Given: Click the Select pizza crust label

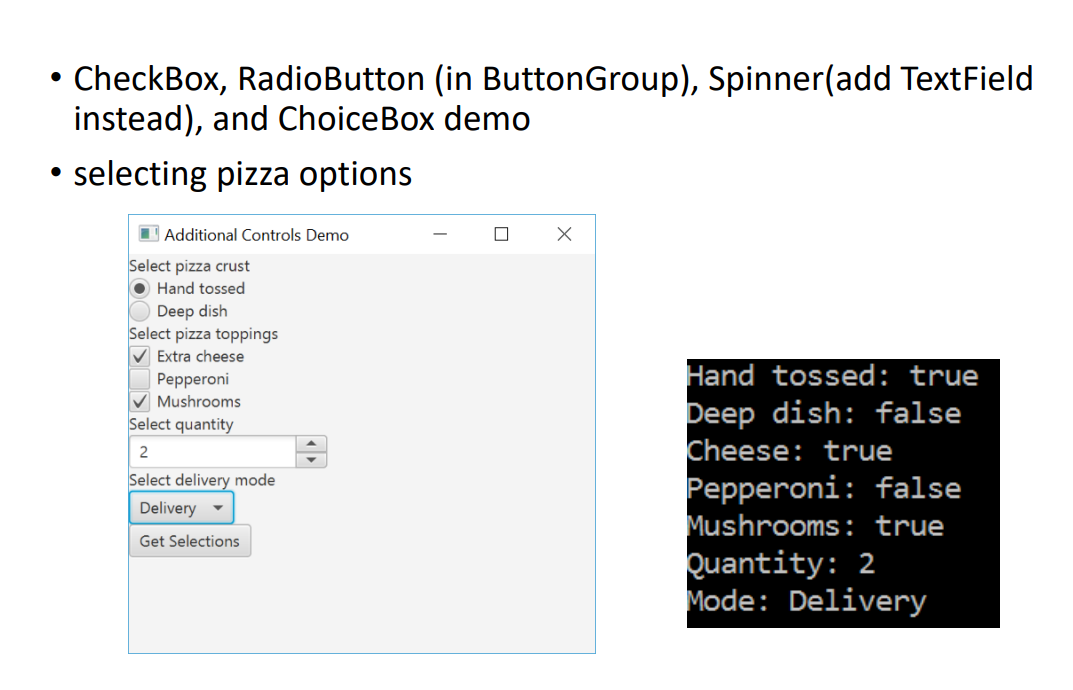Looking at the screenshot, I should point(189,266).
